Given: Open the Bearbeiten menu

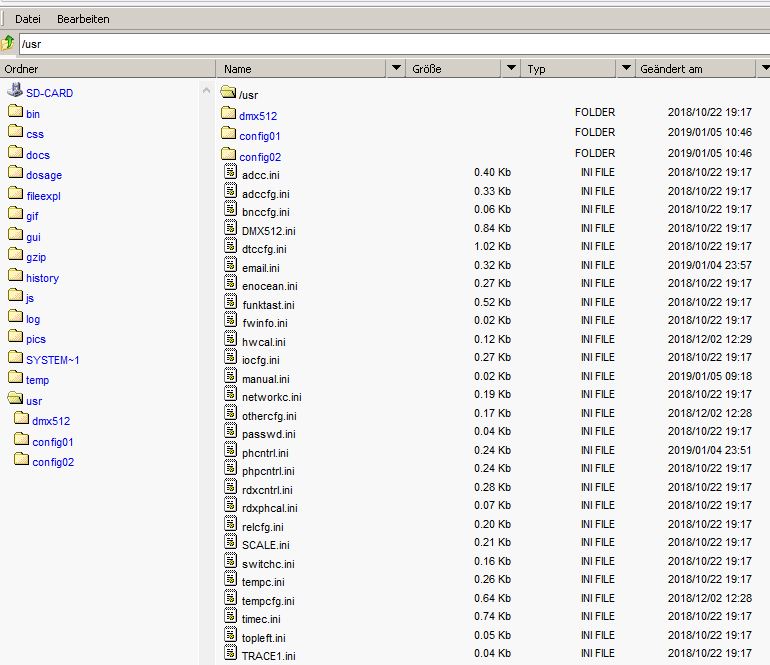Looking at the screenshot, I should (x=83, y=19).
